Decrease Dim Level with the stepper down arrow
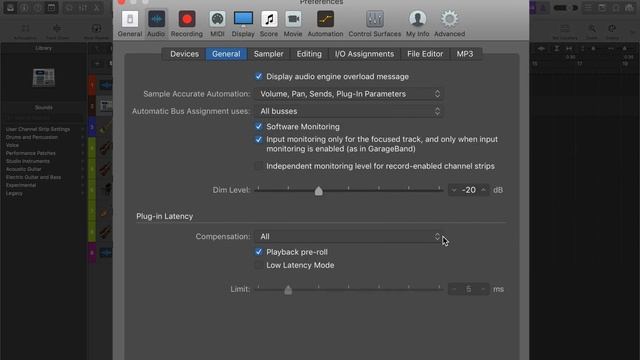 [454, 190]
